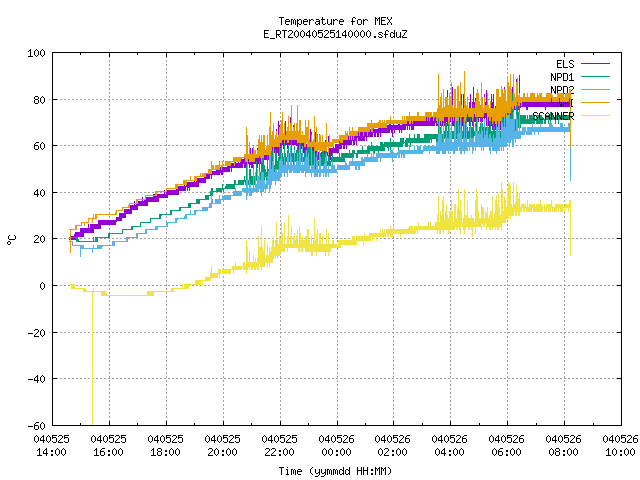The height and width of the screenshot is (480, 640).
Task: Click the y-axis value 60
Action: pos(40,146)
